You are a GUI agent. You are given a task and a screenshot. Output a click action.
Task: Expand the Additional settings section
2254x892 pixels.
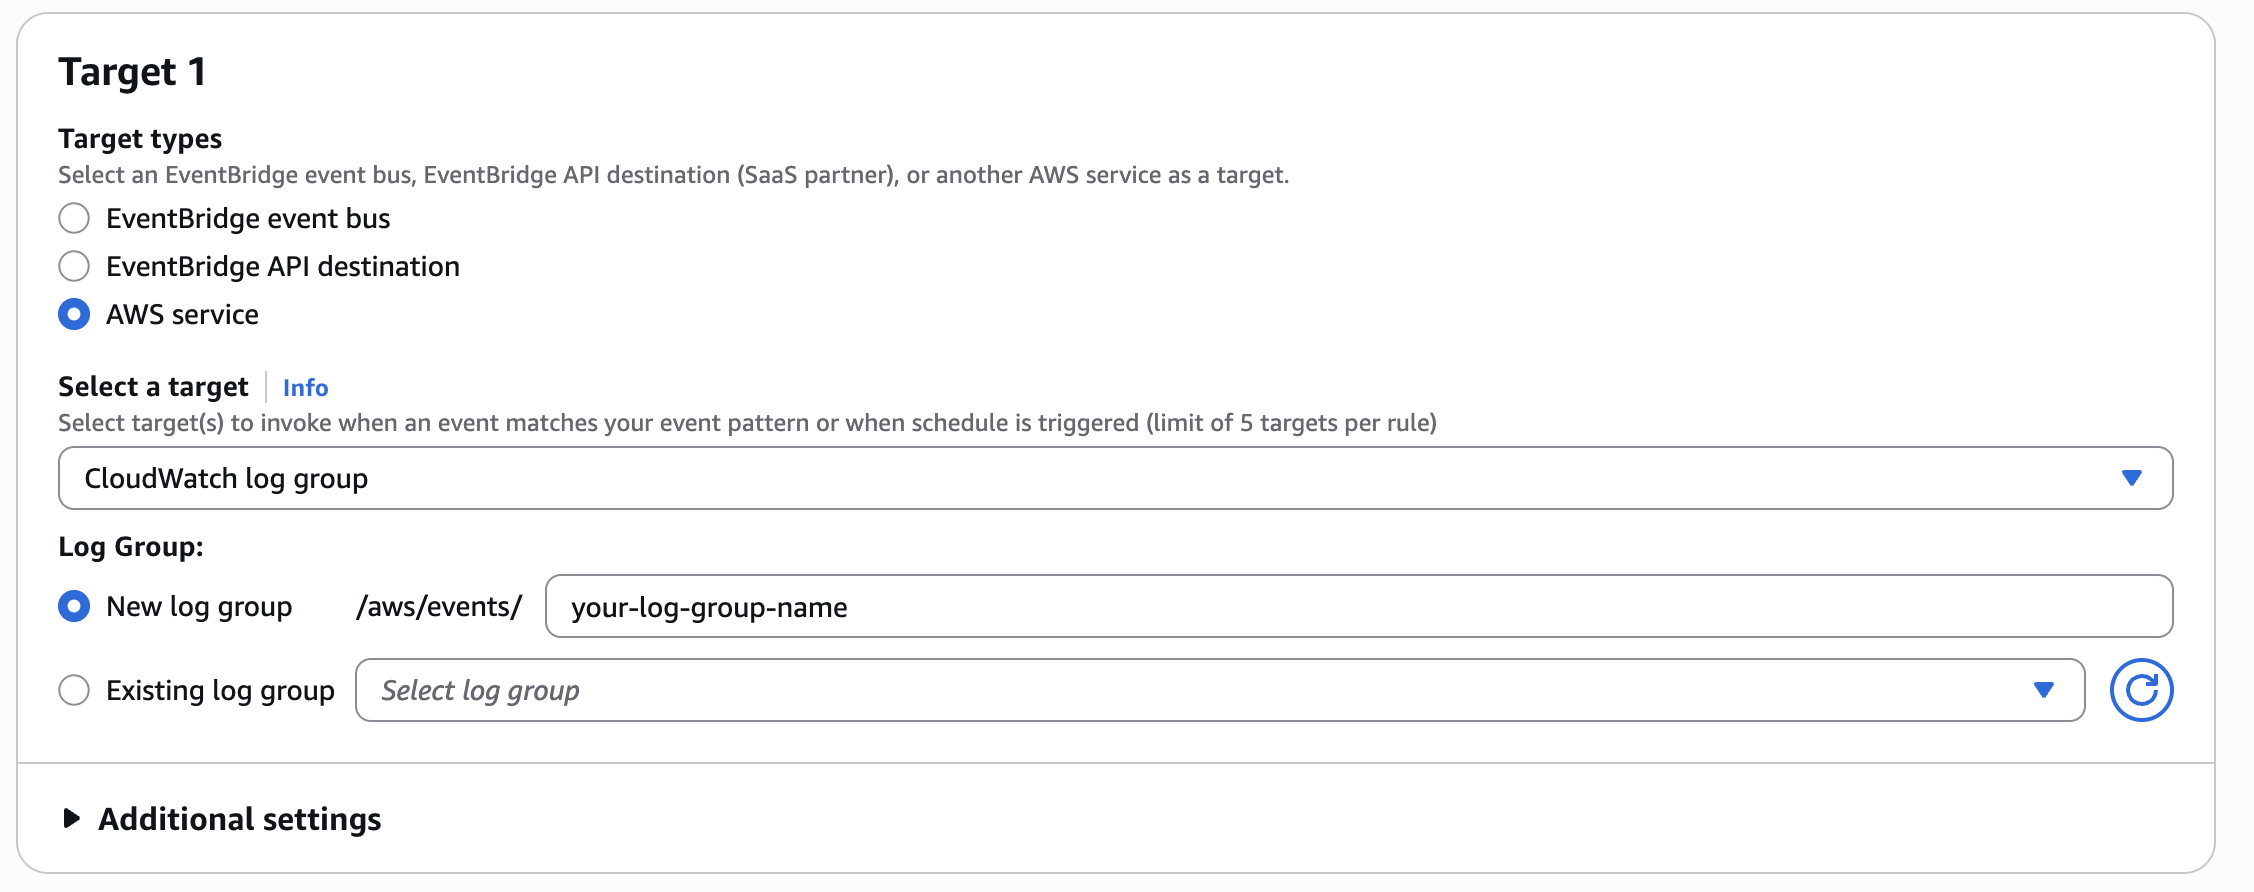(x=239, y=819)
